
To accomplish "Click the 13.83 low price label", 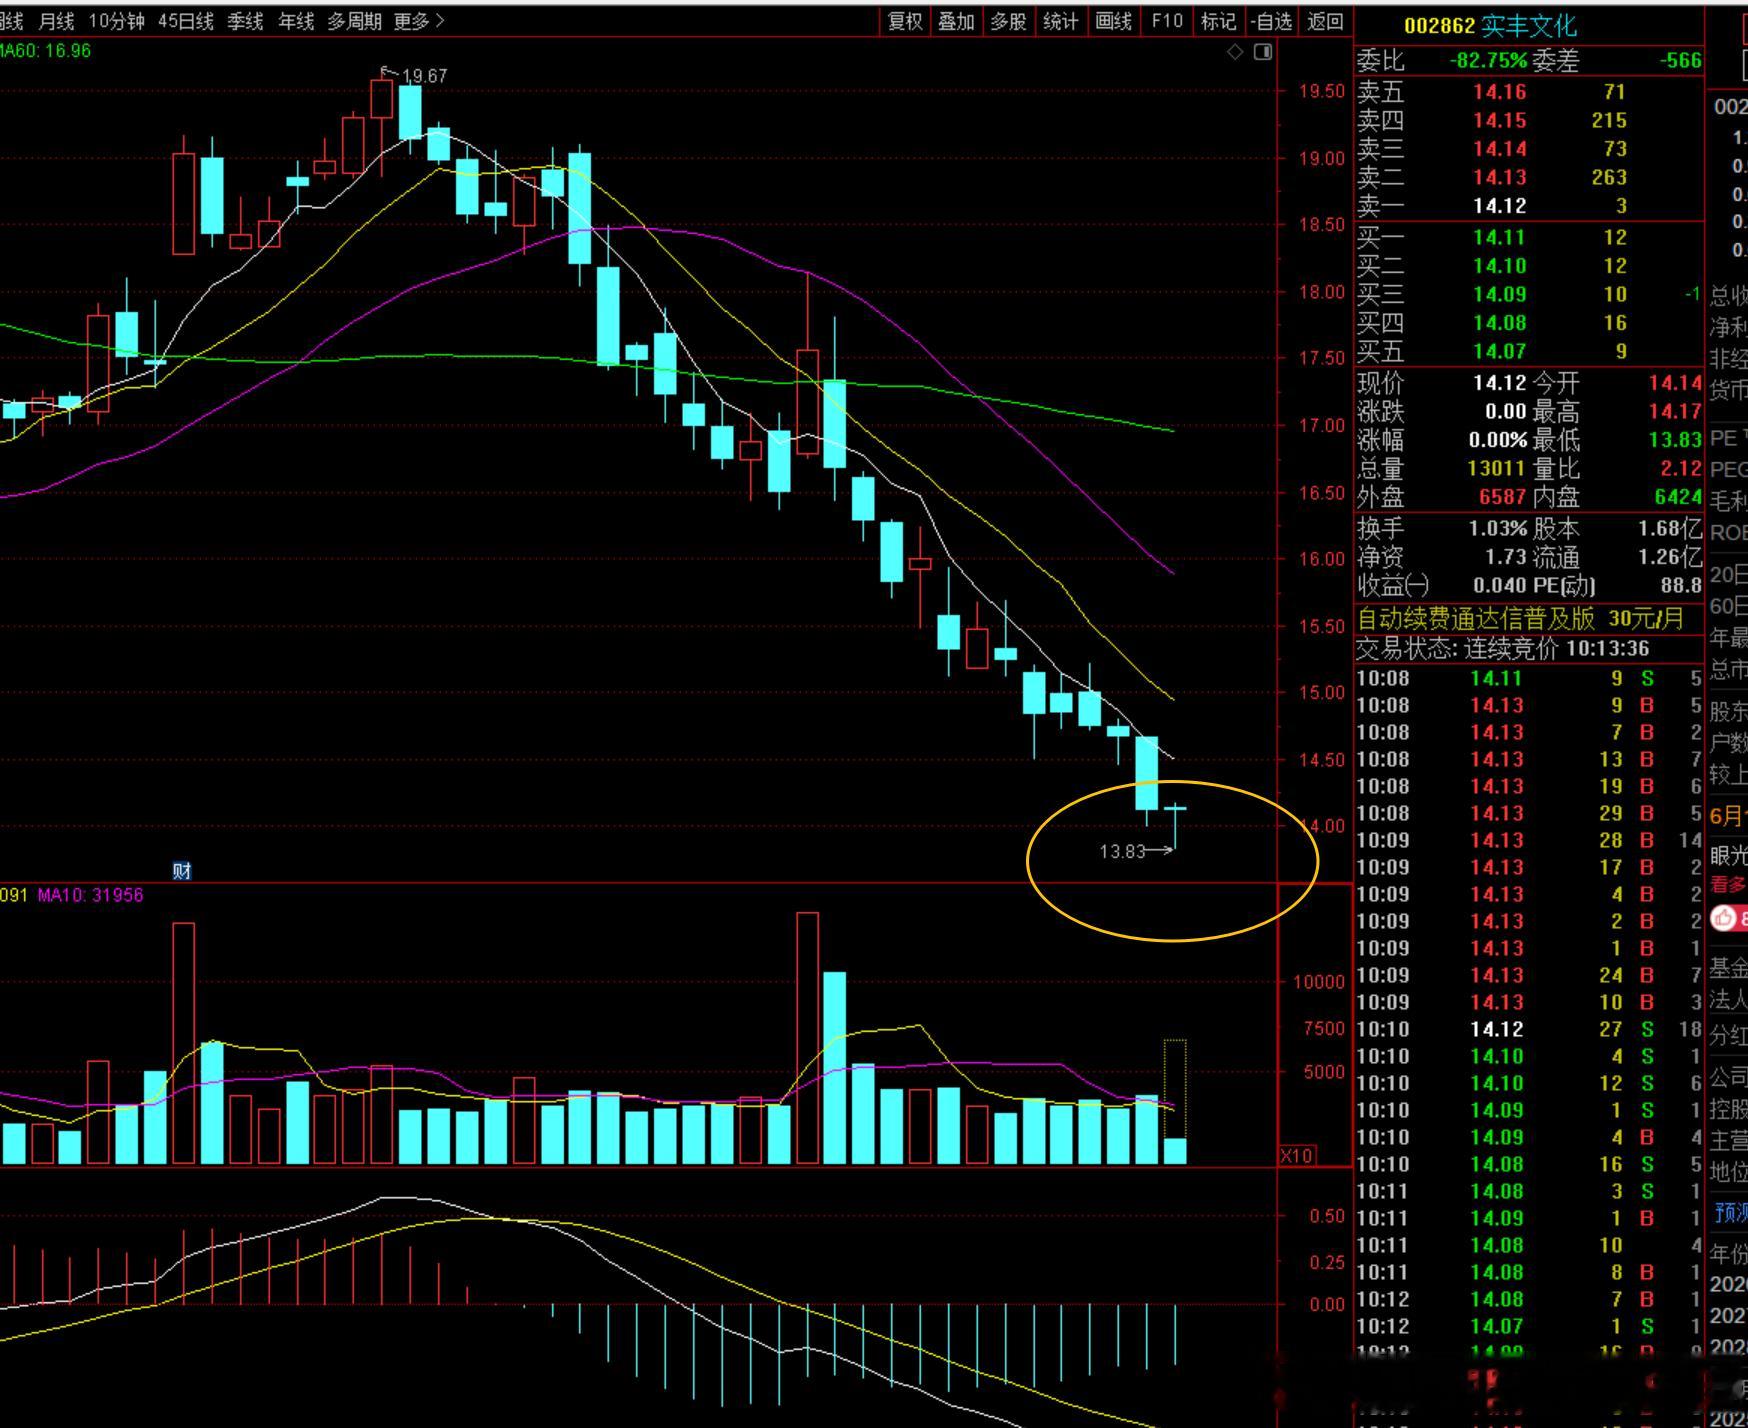I will tap(1121, 852).
